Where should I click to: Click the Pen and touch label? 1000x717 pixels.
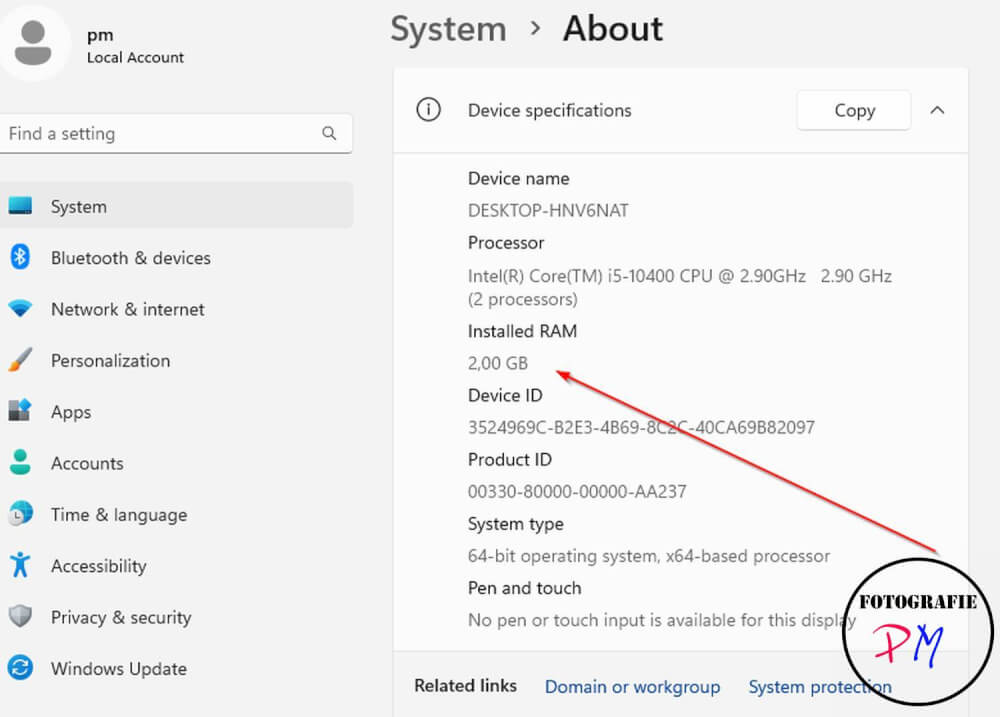click(524, 588)
